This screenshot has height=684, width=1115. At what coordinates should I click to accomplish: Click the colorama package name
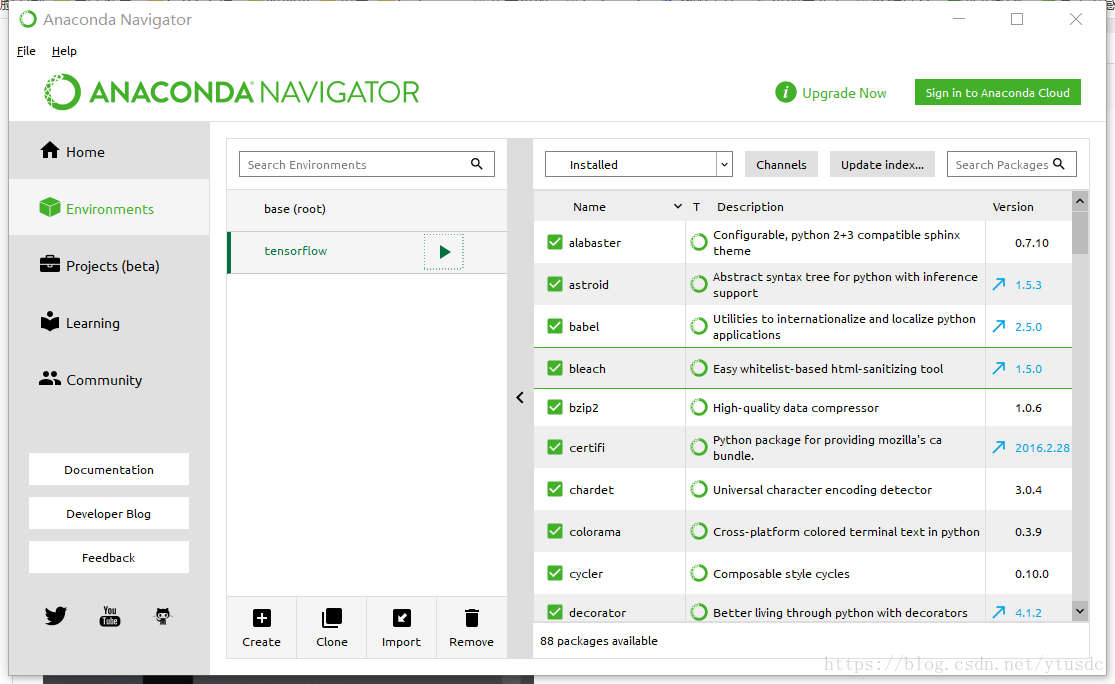coord(595,532)
